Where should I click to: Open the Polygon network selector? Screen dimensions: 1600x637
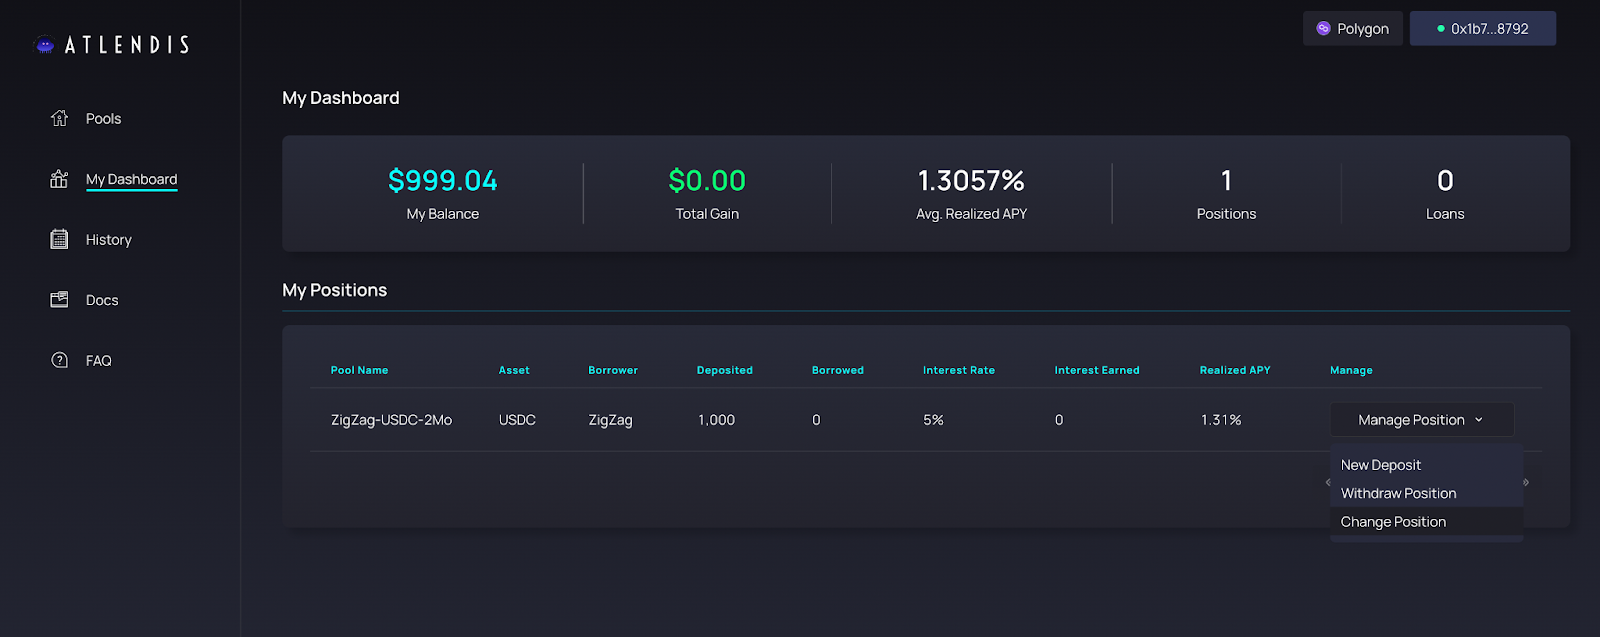[x=1352, y=29]
